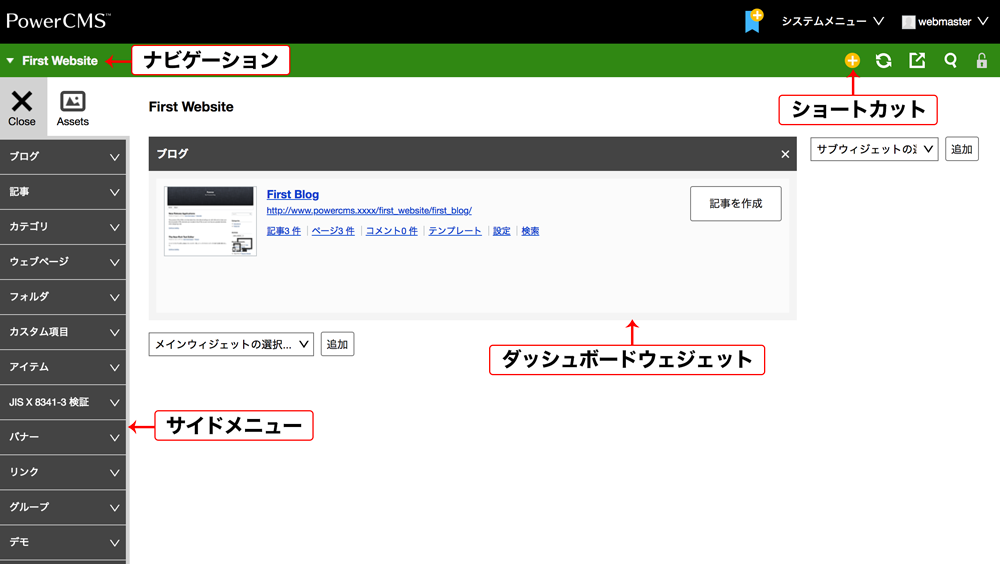Select the アイテム label in side menu
This screenshot has height=564, width=1000.
29,367
